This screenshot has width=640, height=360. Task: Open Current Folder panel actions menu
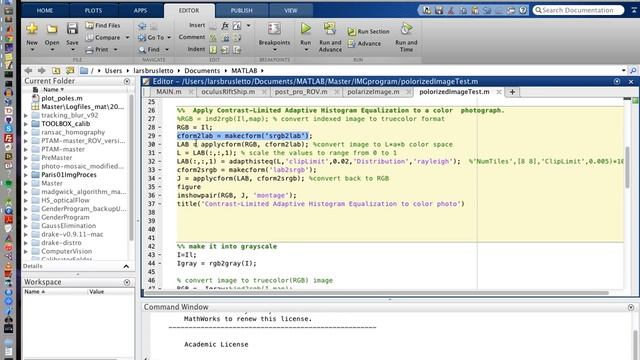coord(127,81)
